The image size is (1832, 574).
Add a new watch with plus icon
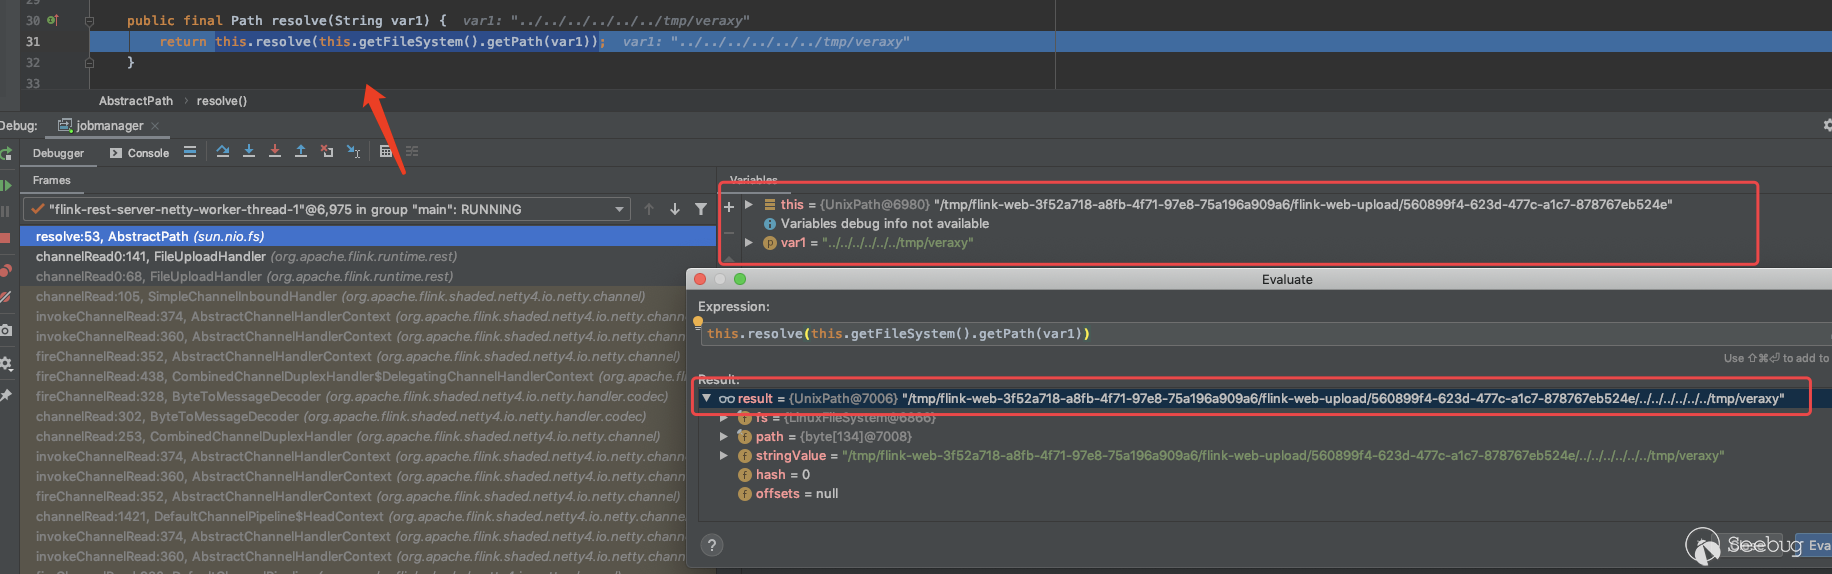click(729, 207)
